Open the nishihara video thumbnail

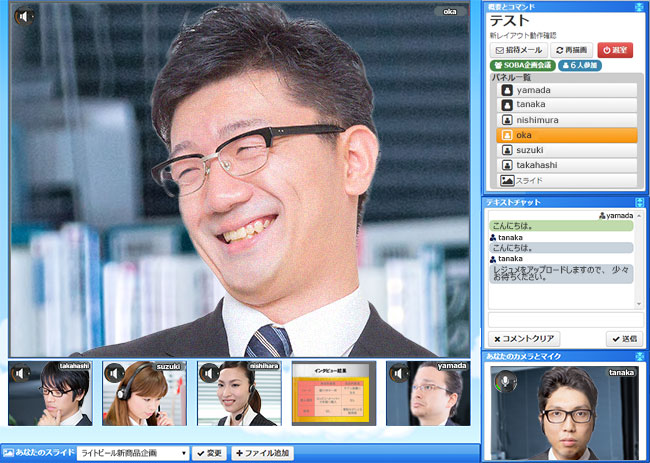coord(239,393)
